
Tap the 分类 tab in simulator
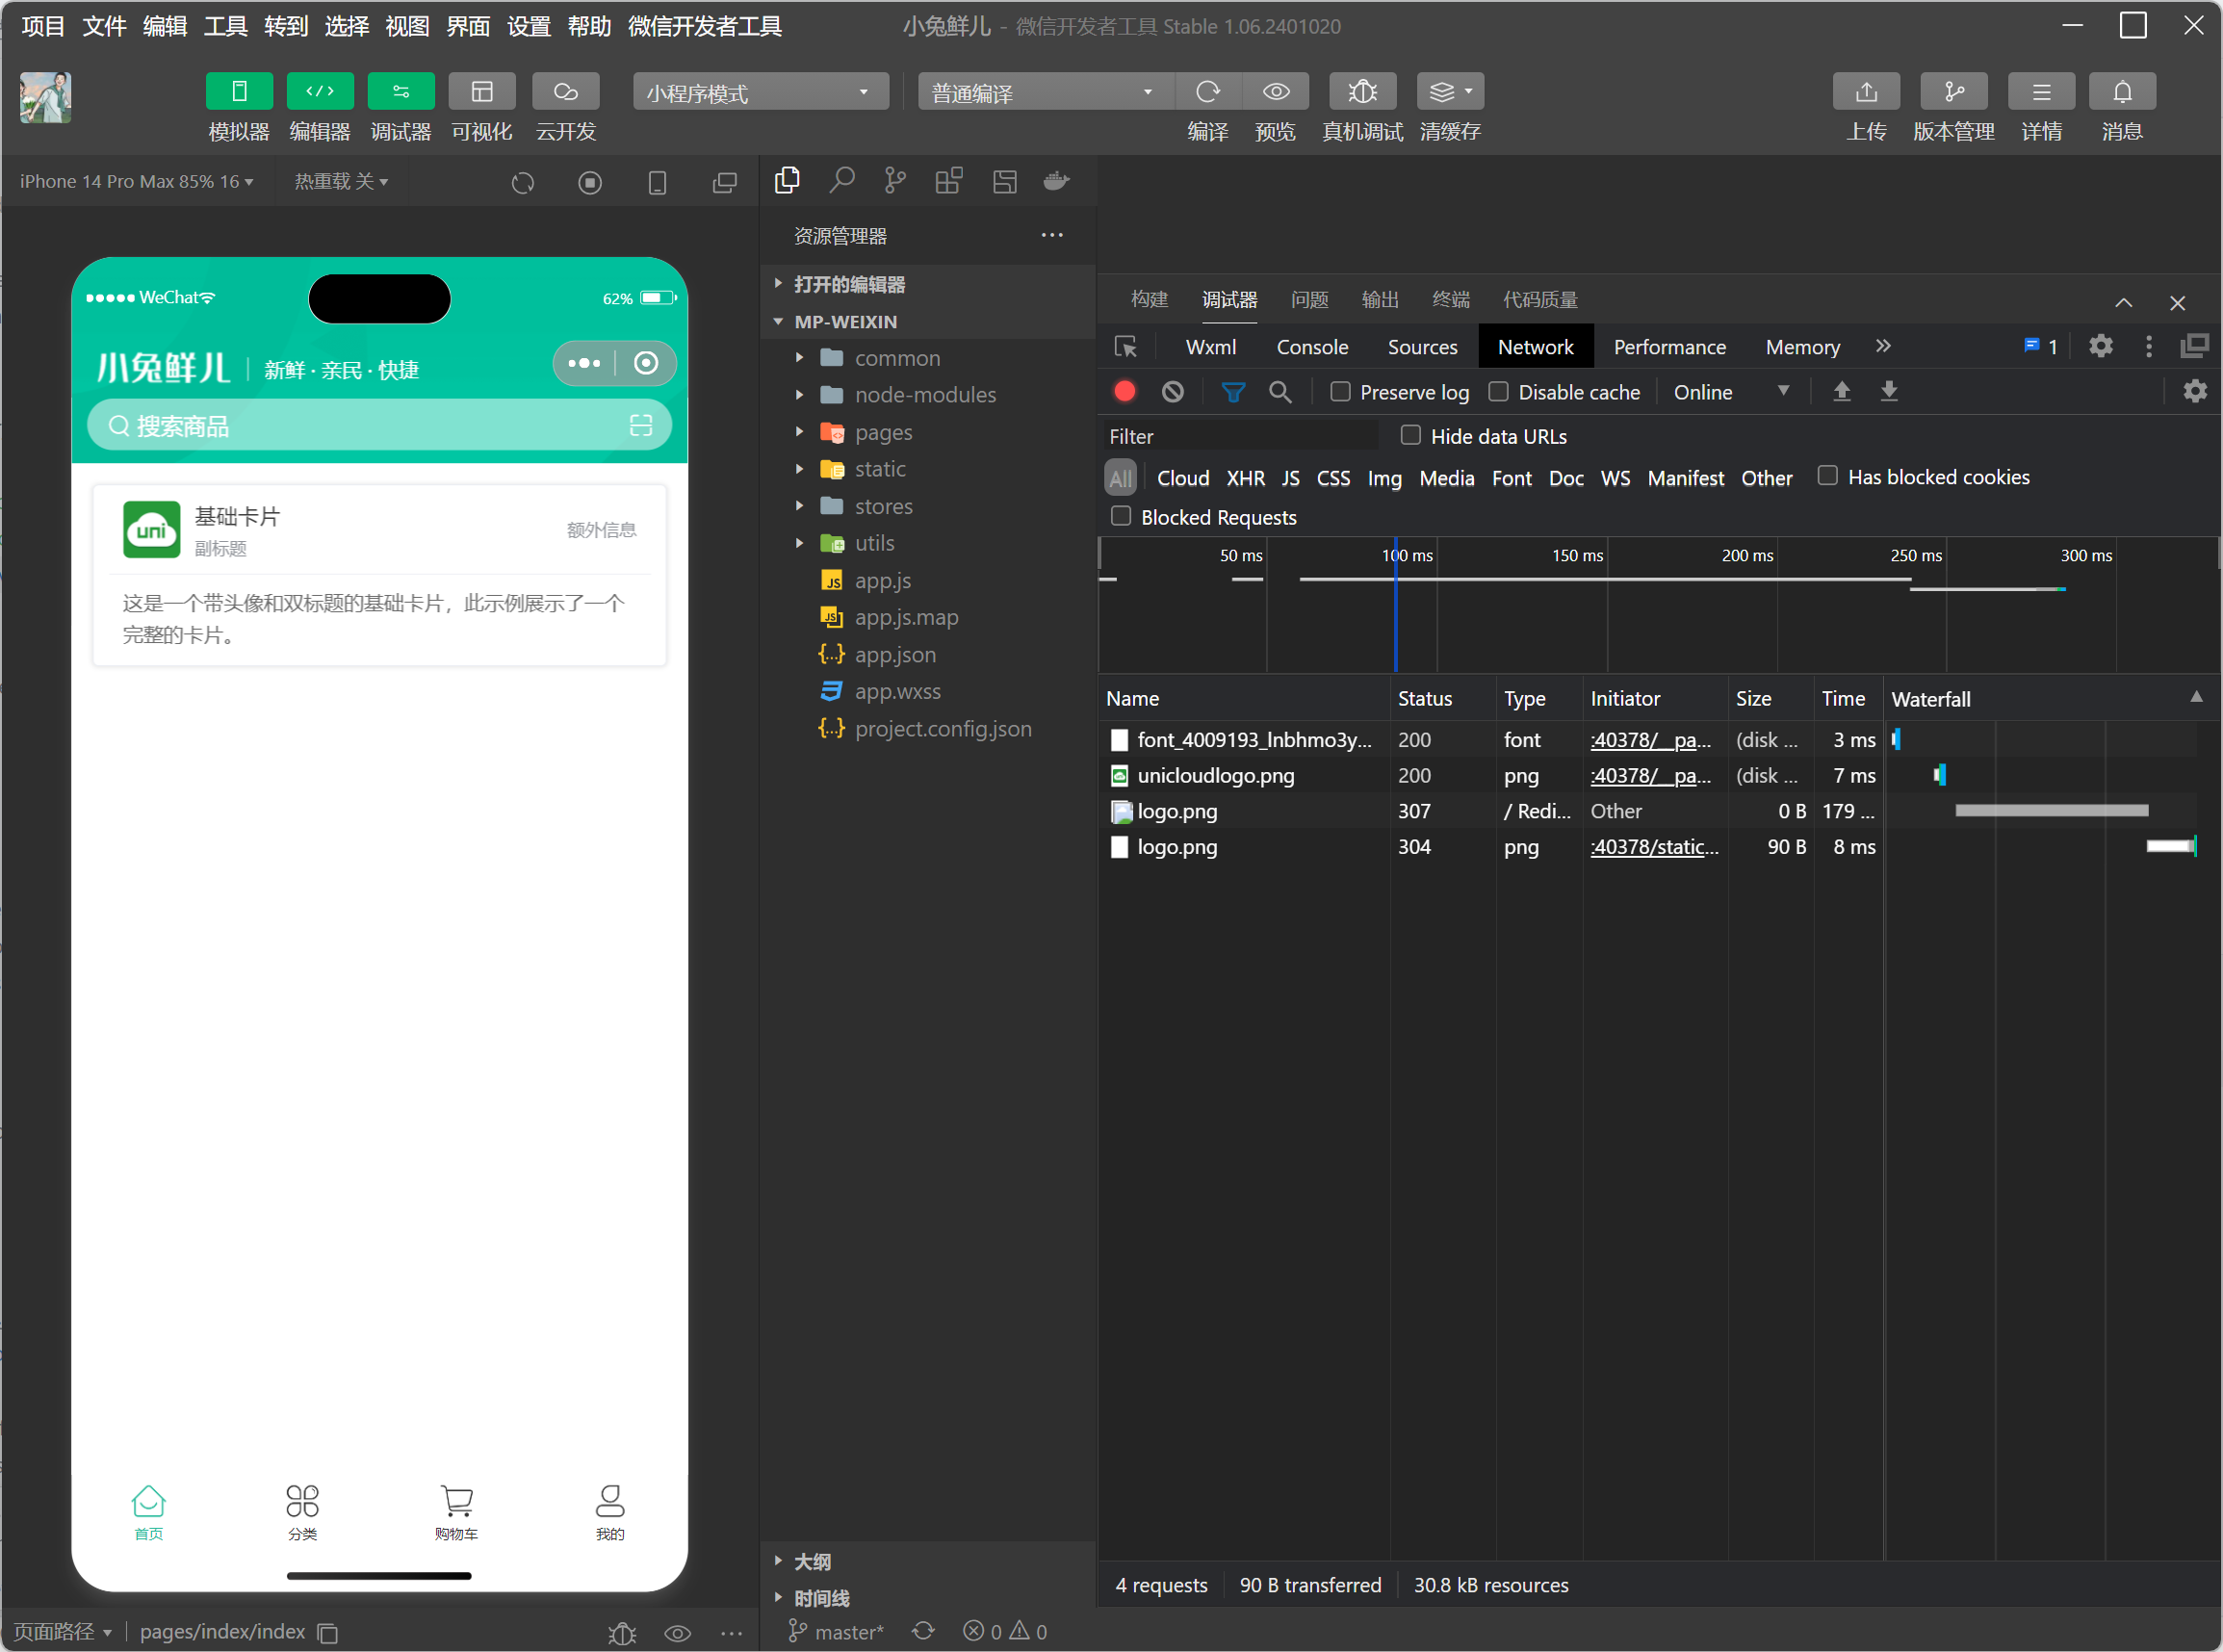click(302, 1512)
